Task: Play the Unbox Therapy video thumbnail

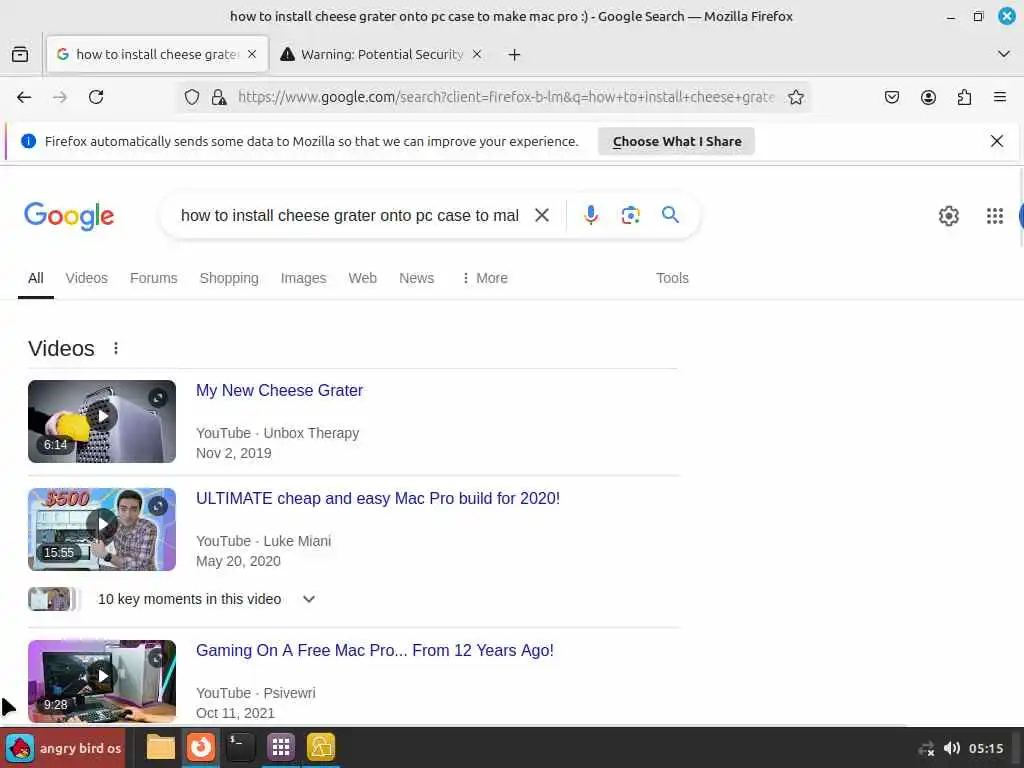Action: point(102,421)
